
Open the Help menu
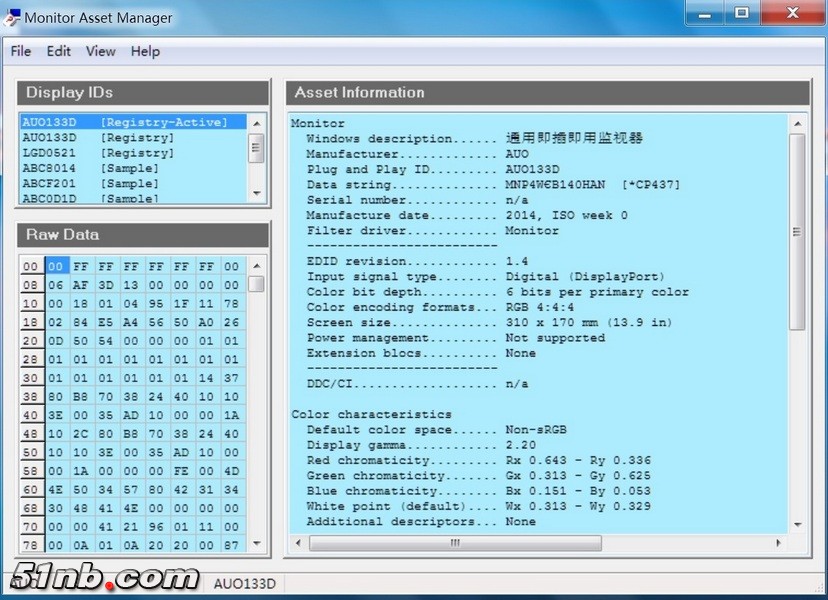(145, 51)
